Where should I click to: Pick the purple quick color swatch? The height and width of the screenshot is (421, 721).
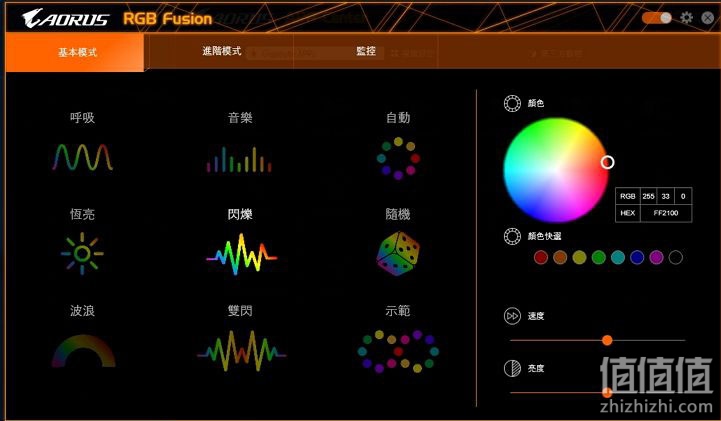pyautogui.click(x=656, y=257)
